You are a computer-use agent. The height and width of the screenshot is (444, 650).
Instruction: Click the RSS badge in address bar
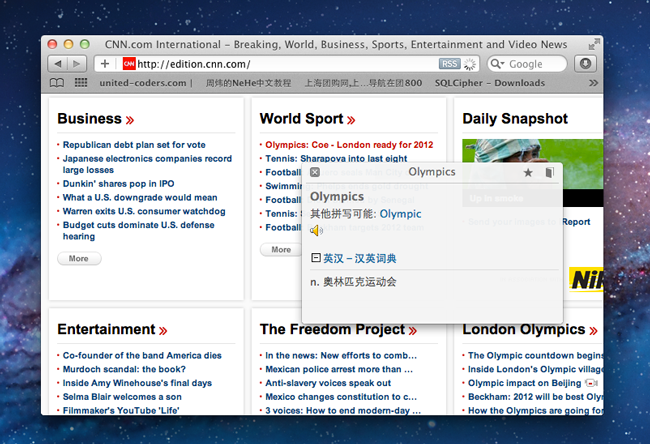[449, 64]
